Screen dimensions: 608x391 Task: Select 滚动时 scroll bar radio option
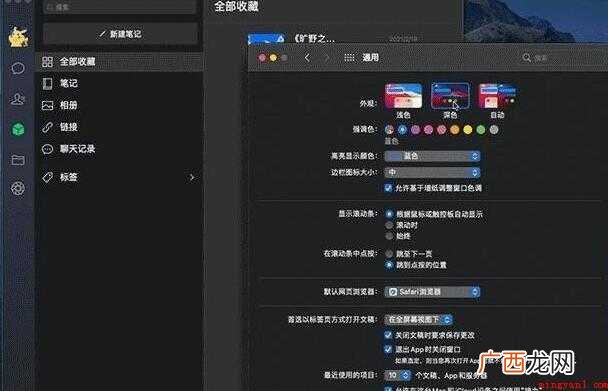click(389, 225)
